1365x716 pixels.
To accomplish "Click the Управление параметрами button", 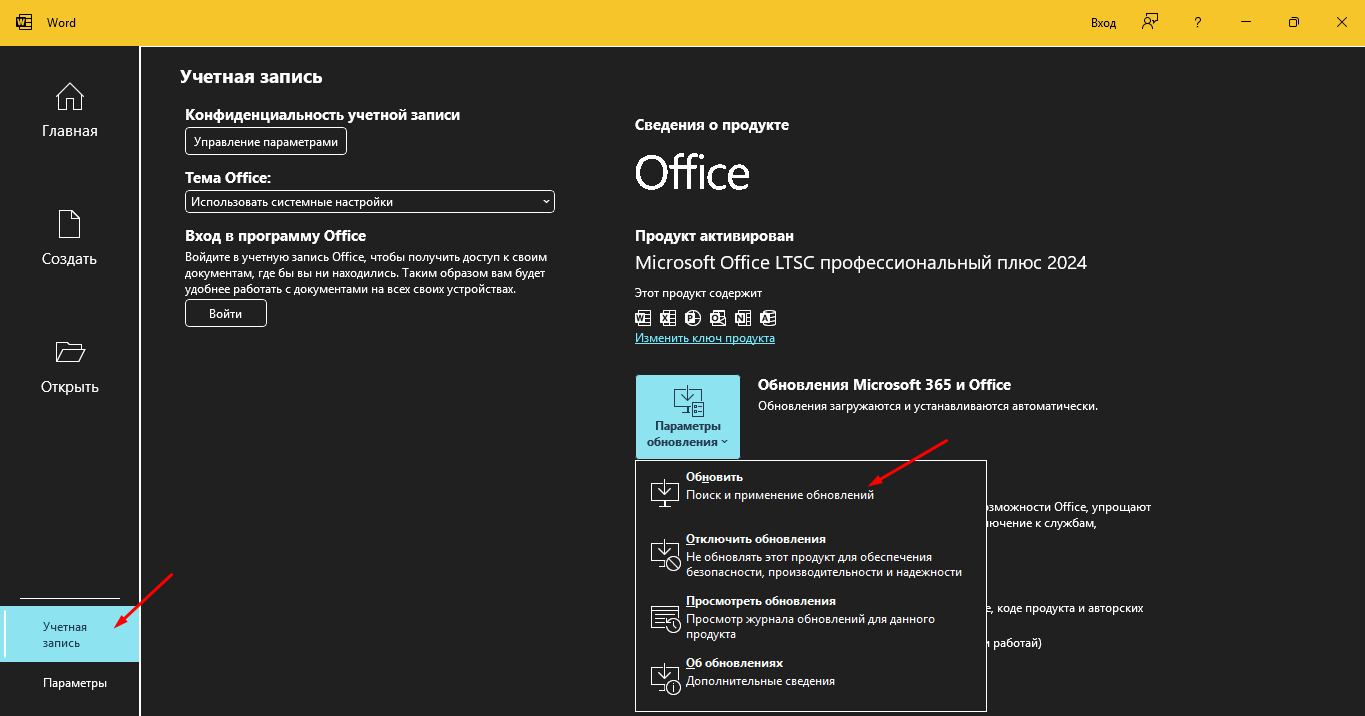I will tap(266, 142).
